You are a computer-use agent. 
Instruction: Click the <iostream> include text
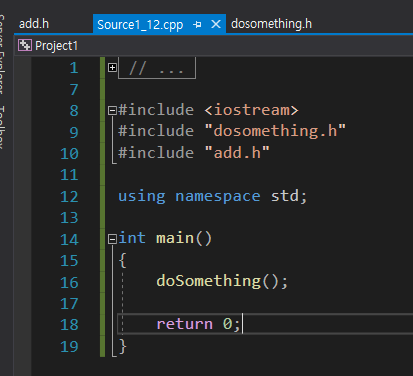[x=251, y=110]
